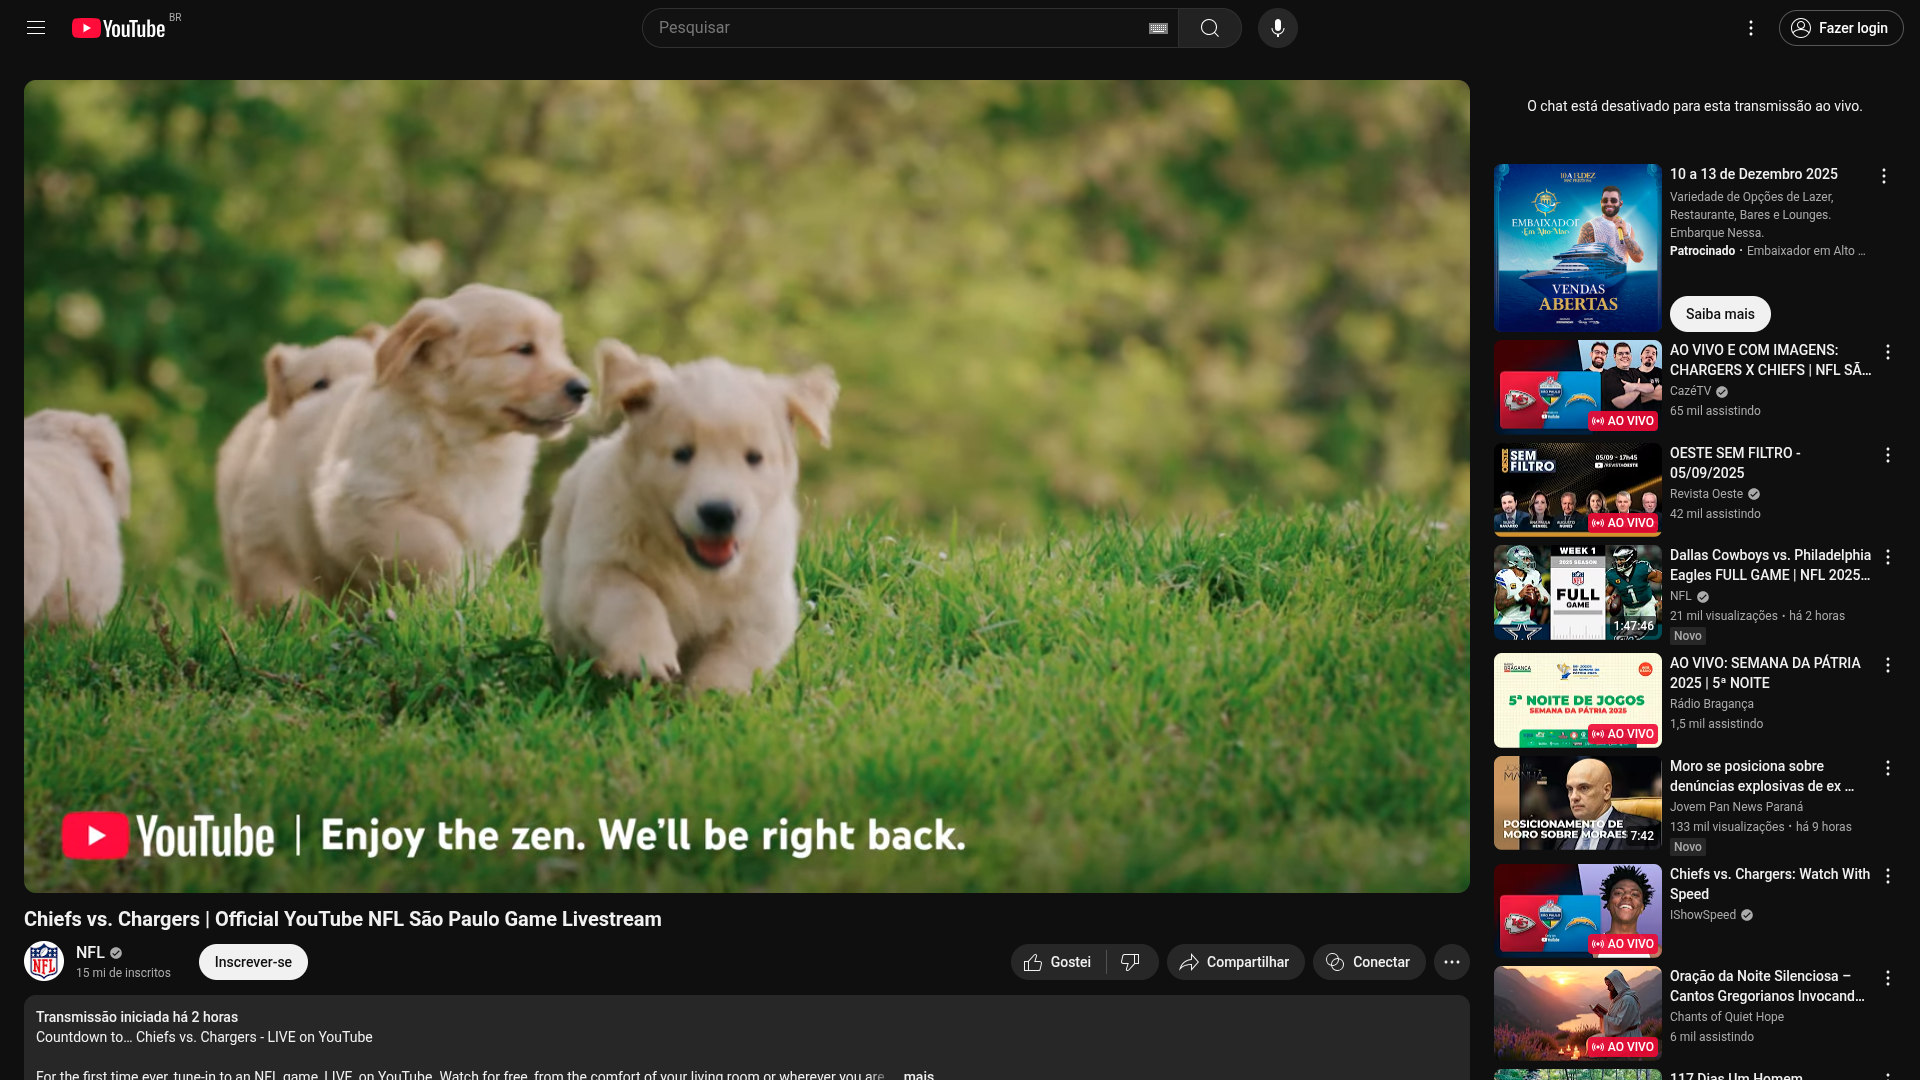Subscribe with Inscrever-se button
1920x1080 pixels.
pyautogui.click(x=253, y=962)
